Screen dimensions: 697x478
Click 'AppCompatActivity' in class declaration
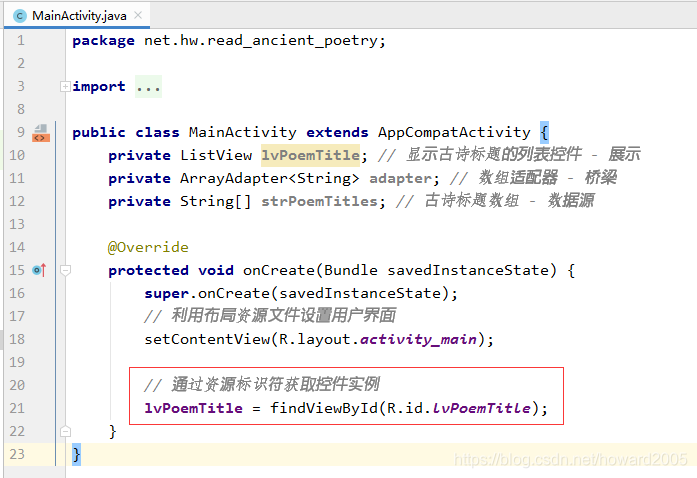(454, 133)
